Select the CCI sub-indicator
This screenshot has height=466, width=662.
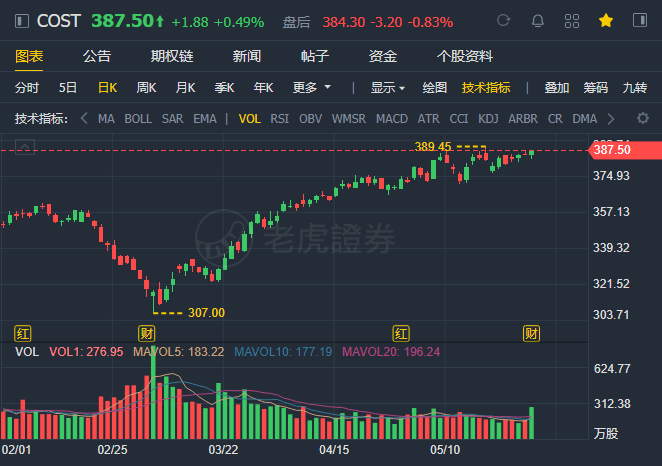tap(459, 119)
